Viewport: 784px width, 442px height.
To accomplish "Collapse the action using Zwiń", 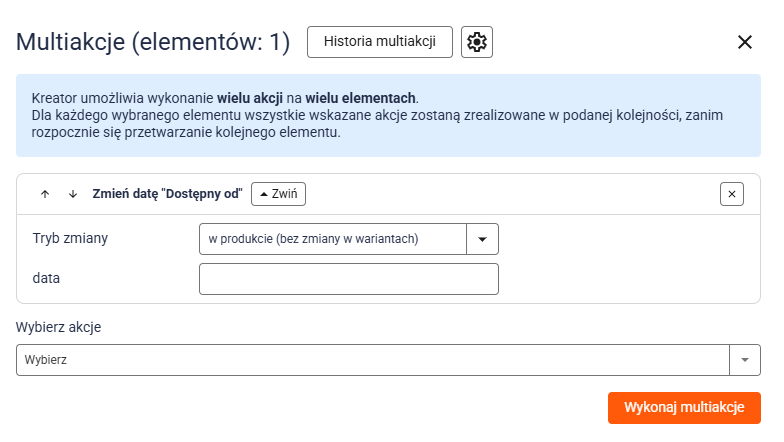I will [278, 194].
